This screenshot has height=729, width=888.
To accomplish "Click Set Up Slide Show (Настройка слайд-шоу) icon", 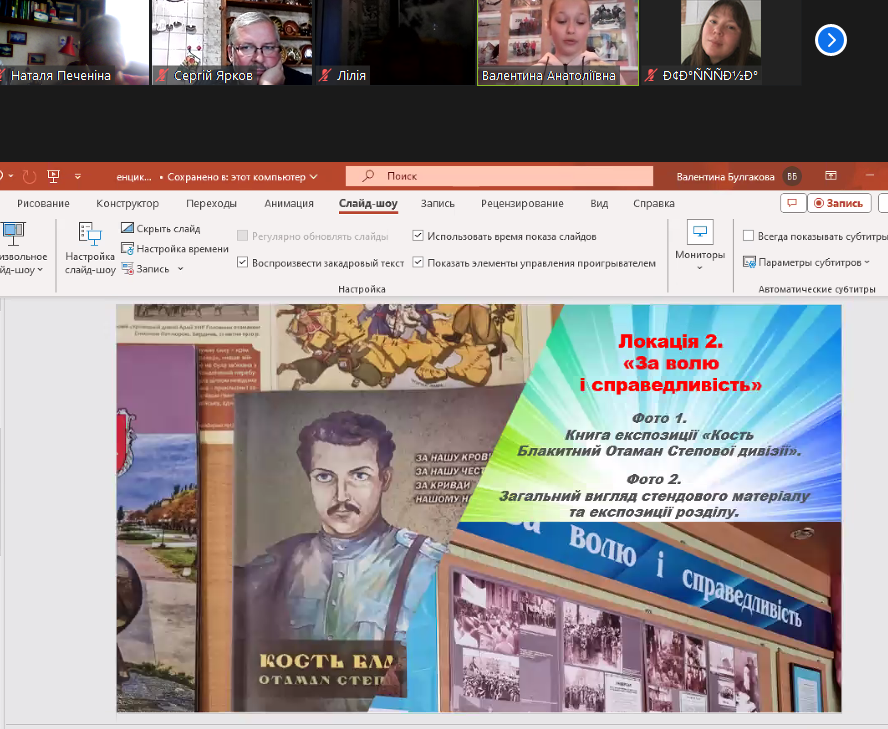I will 90,238.
